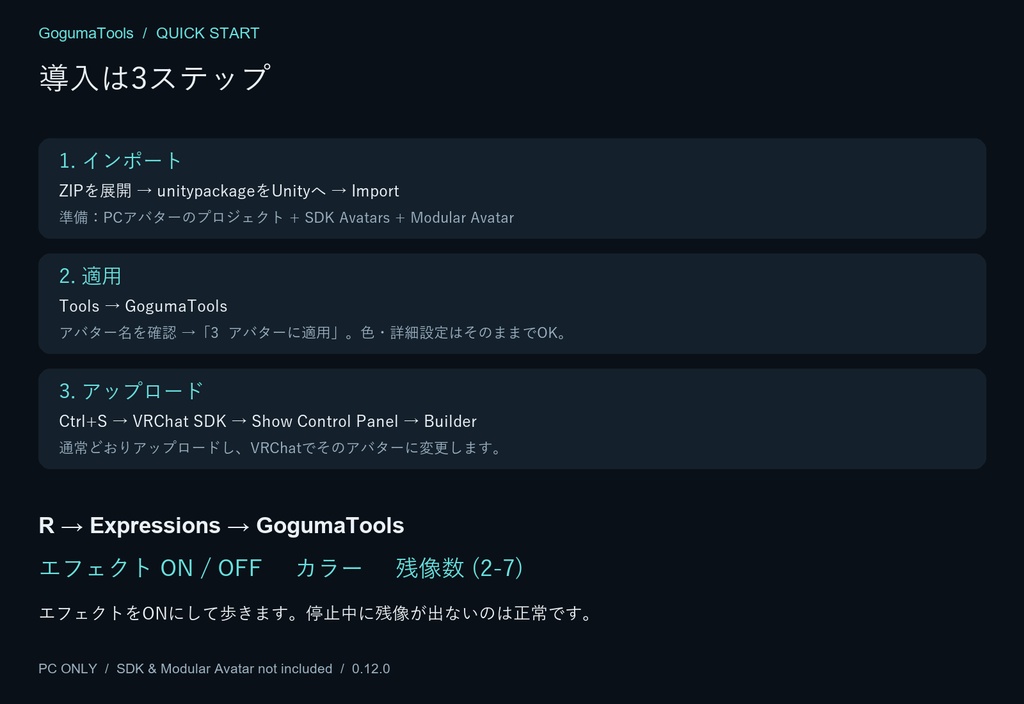
Task: Select the カラー option label
Action: tap(328, 568)
